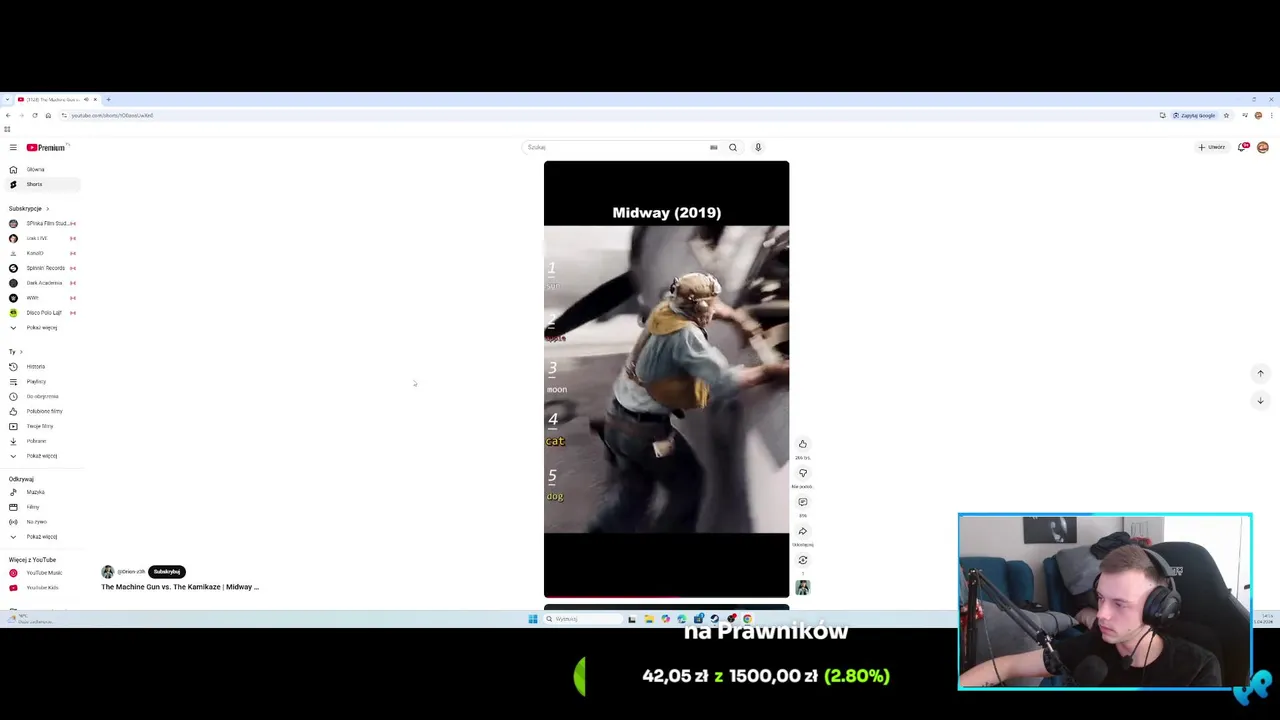Viewport: 1280px width, 720px height.
Task: Open Steam from the taskbar
Action: 715,619
